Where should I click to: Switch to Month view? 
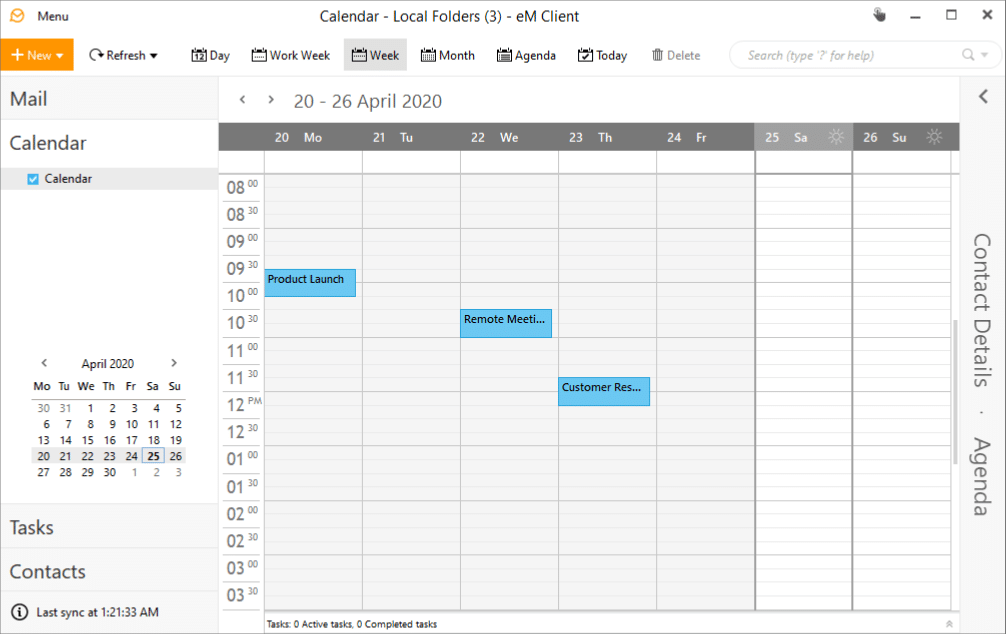447,55
